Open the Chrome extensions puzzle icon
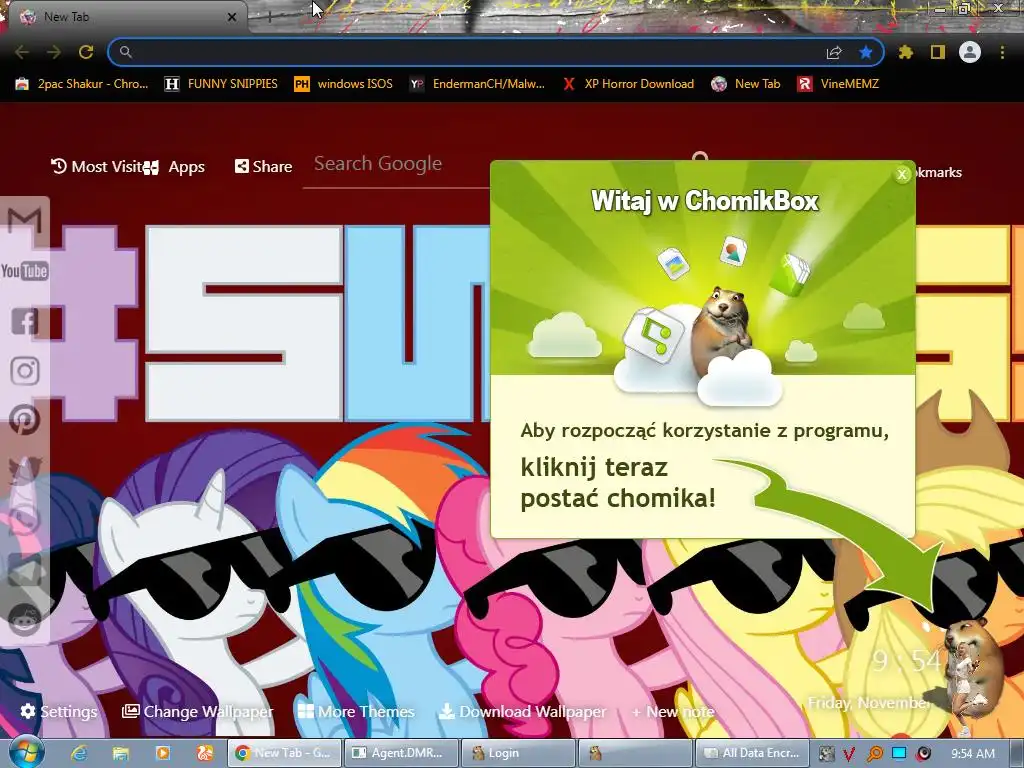This screenshot has width=1024, height=768. [905, 52]
